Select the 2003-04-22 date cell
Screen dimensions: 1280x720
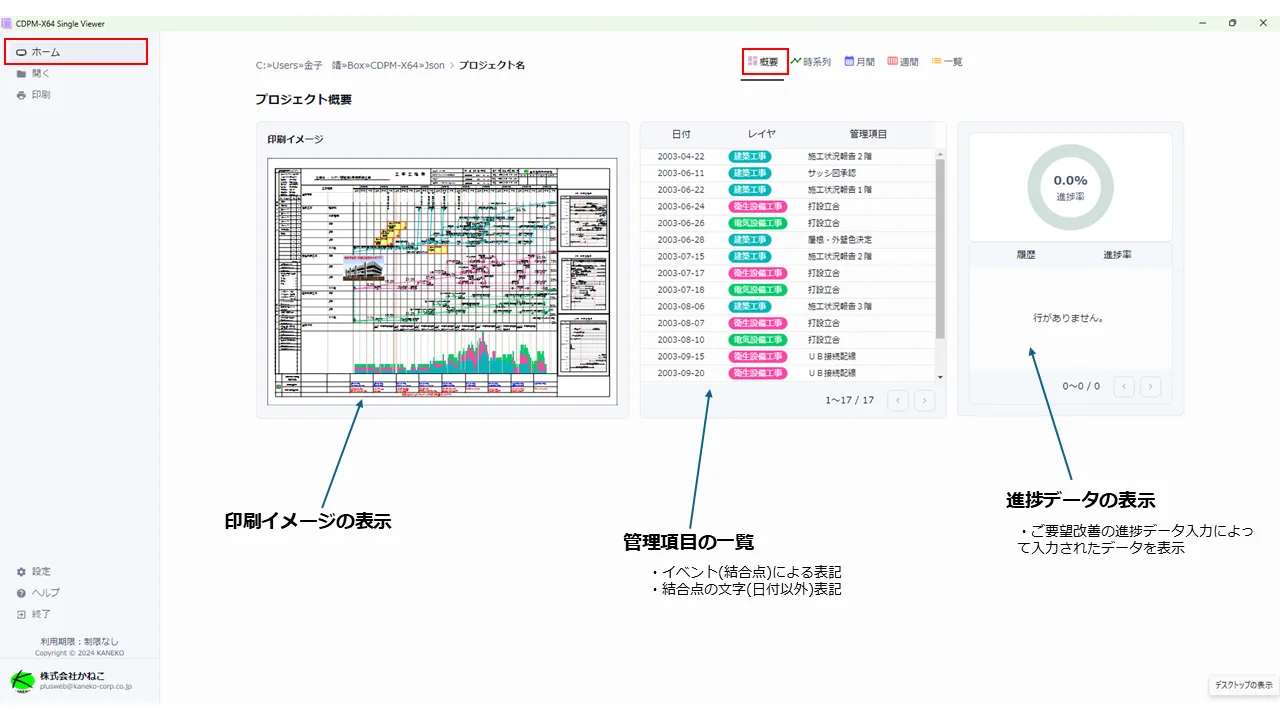click(x=681, y=157)
